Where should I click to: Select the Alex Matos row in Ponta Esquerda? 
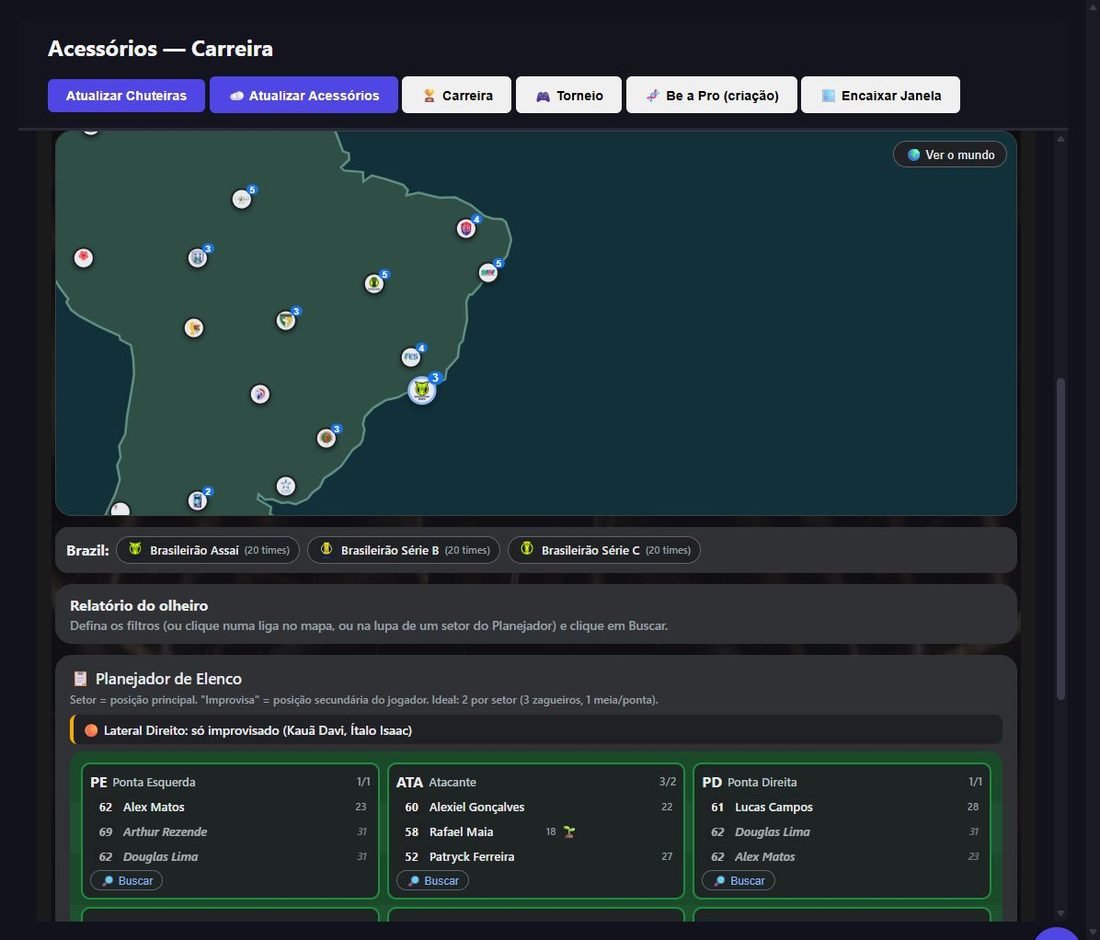[229, 807]
